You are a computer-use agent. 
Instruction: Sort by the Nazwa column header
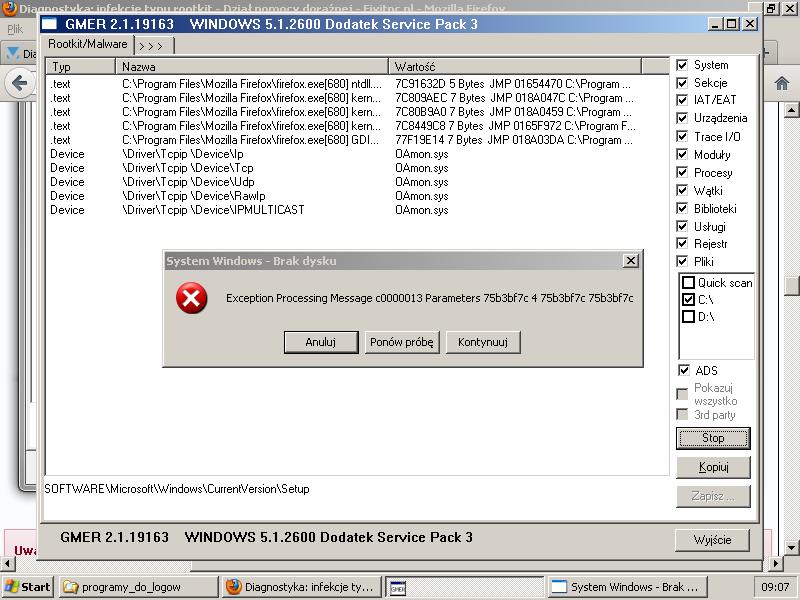tap(252, 67)
